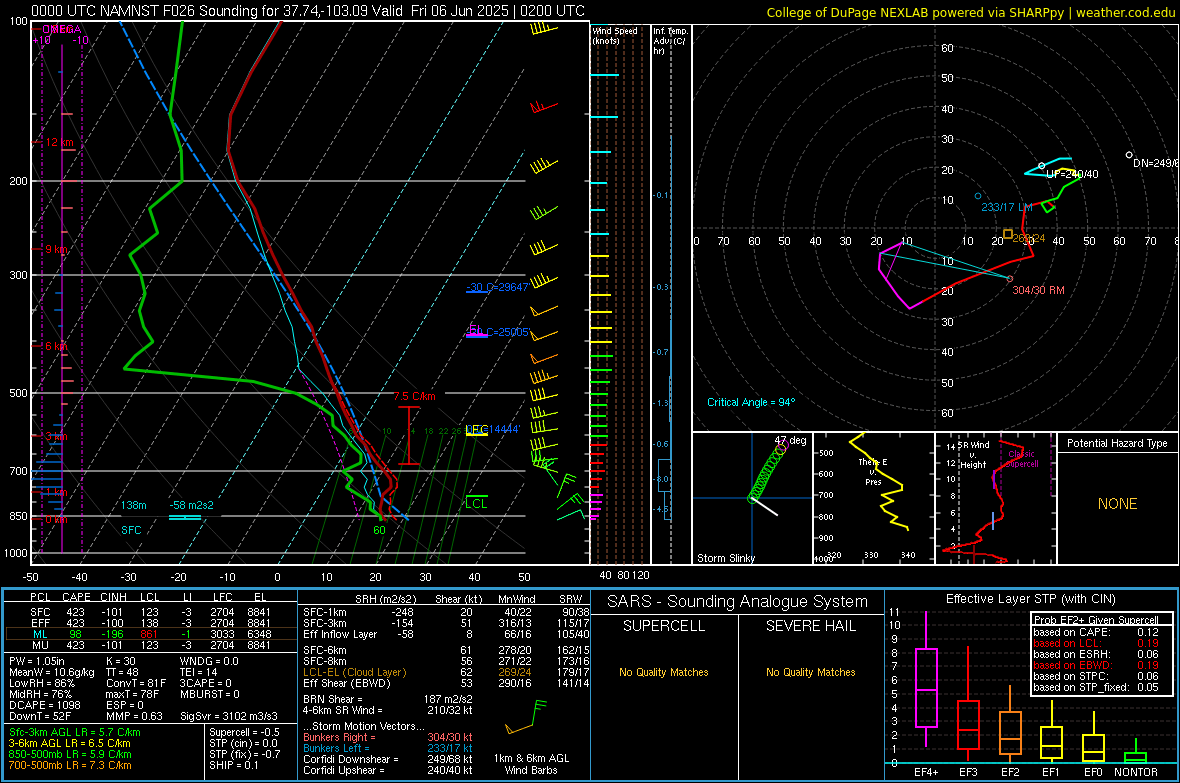1180x783 pixels.
Task: Open the weather.cod.edu credit link
Action: point(1125,12)
